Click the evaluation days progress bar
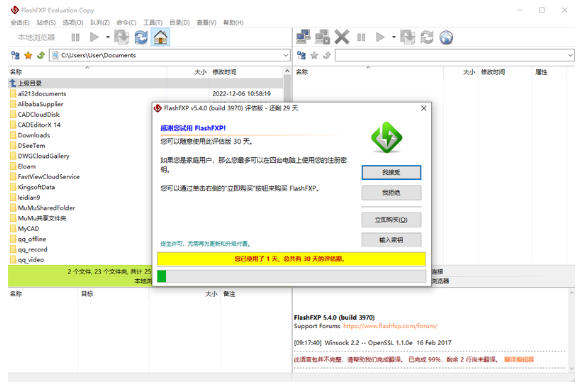The height and width of the screenshot is (383, 579). pos(291,276)
